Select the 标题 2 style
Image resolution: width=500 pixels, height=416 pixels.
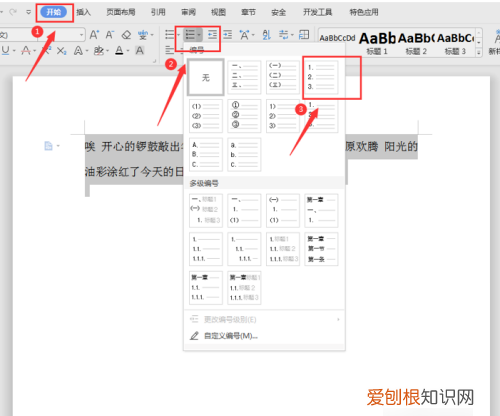point(416,43)
